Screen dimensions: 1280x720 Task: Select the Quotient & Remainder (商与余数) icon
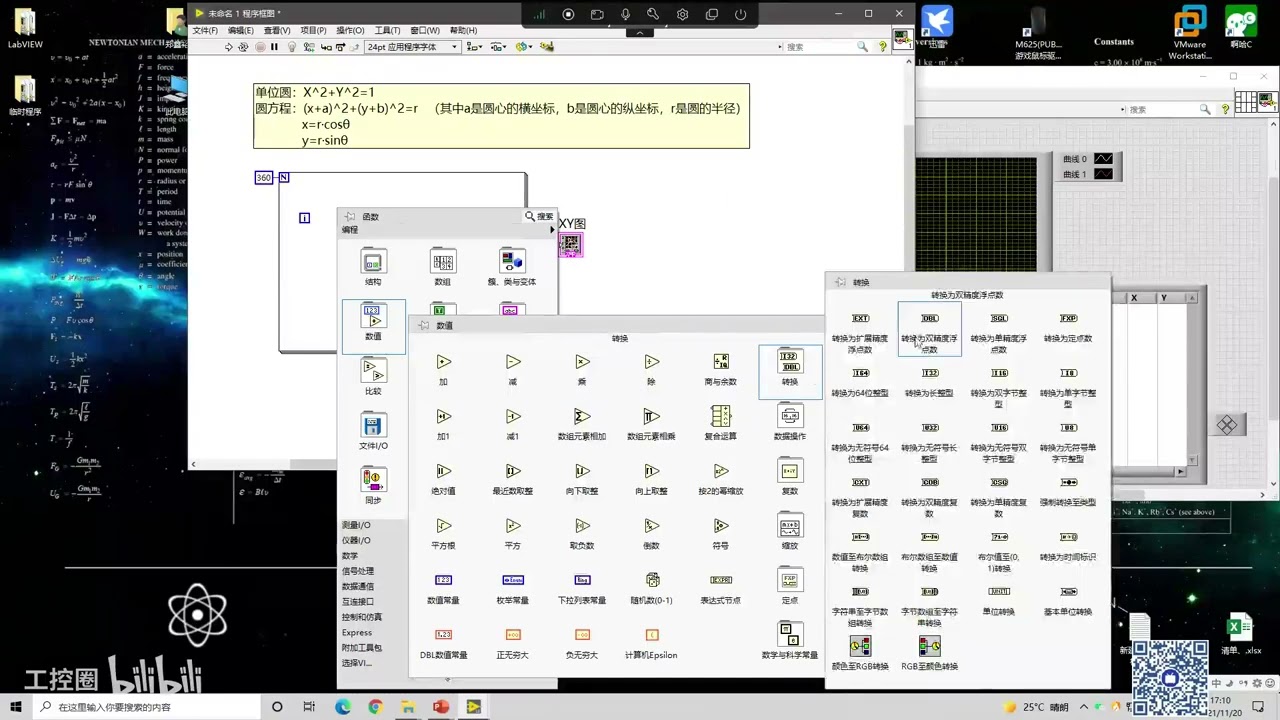click(720, 362)
